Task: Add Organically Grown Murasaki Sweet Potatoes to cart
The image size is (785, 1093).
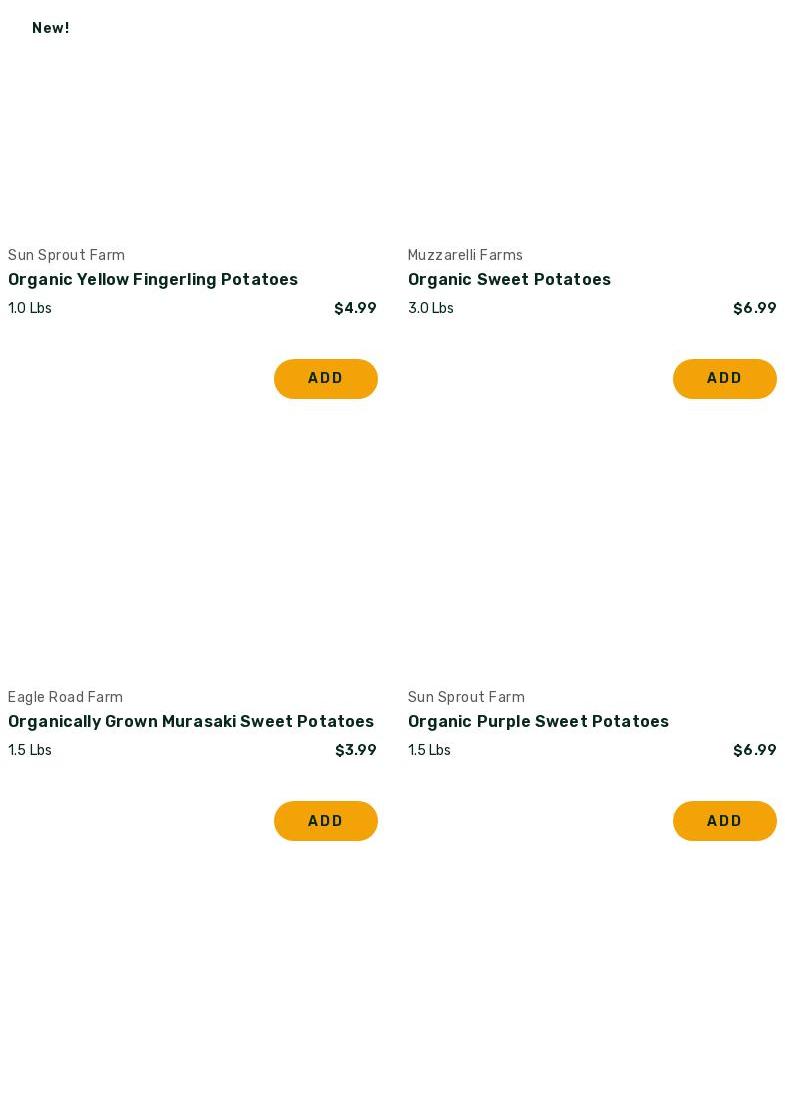Action: pyautogui.click(x=325, y=821)
